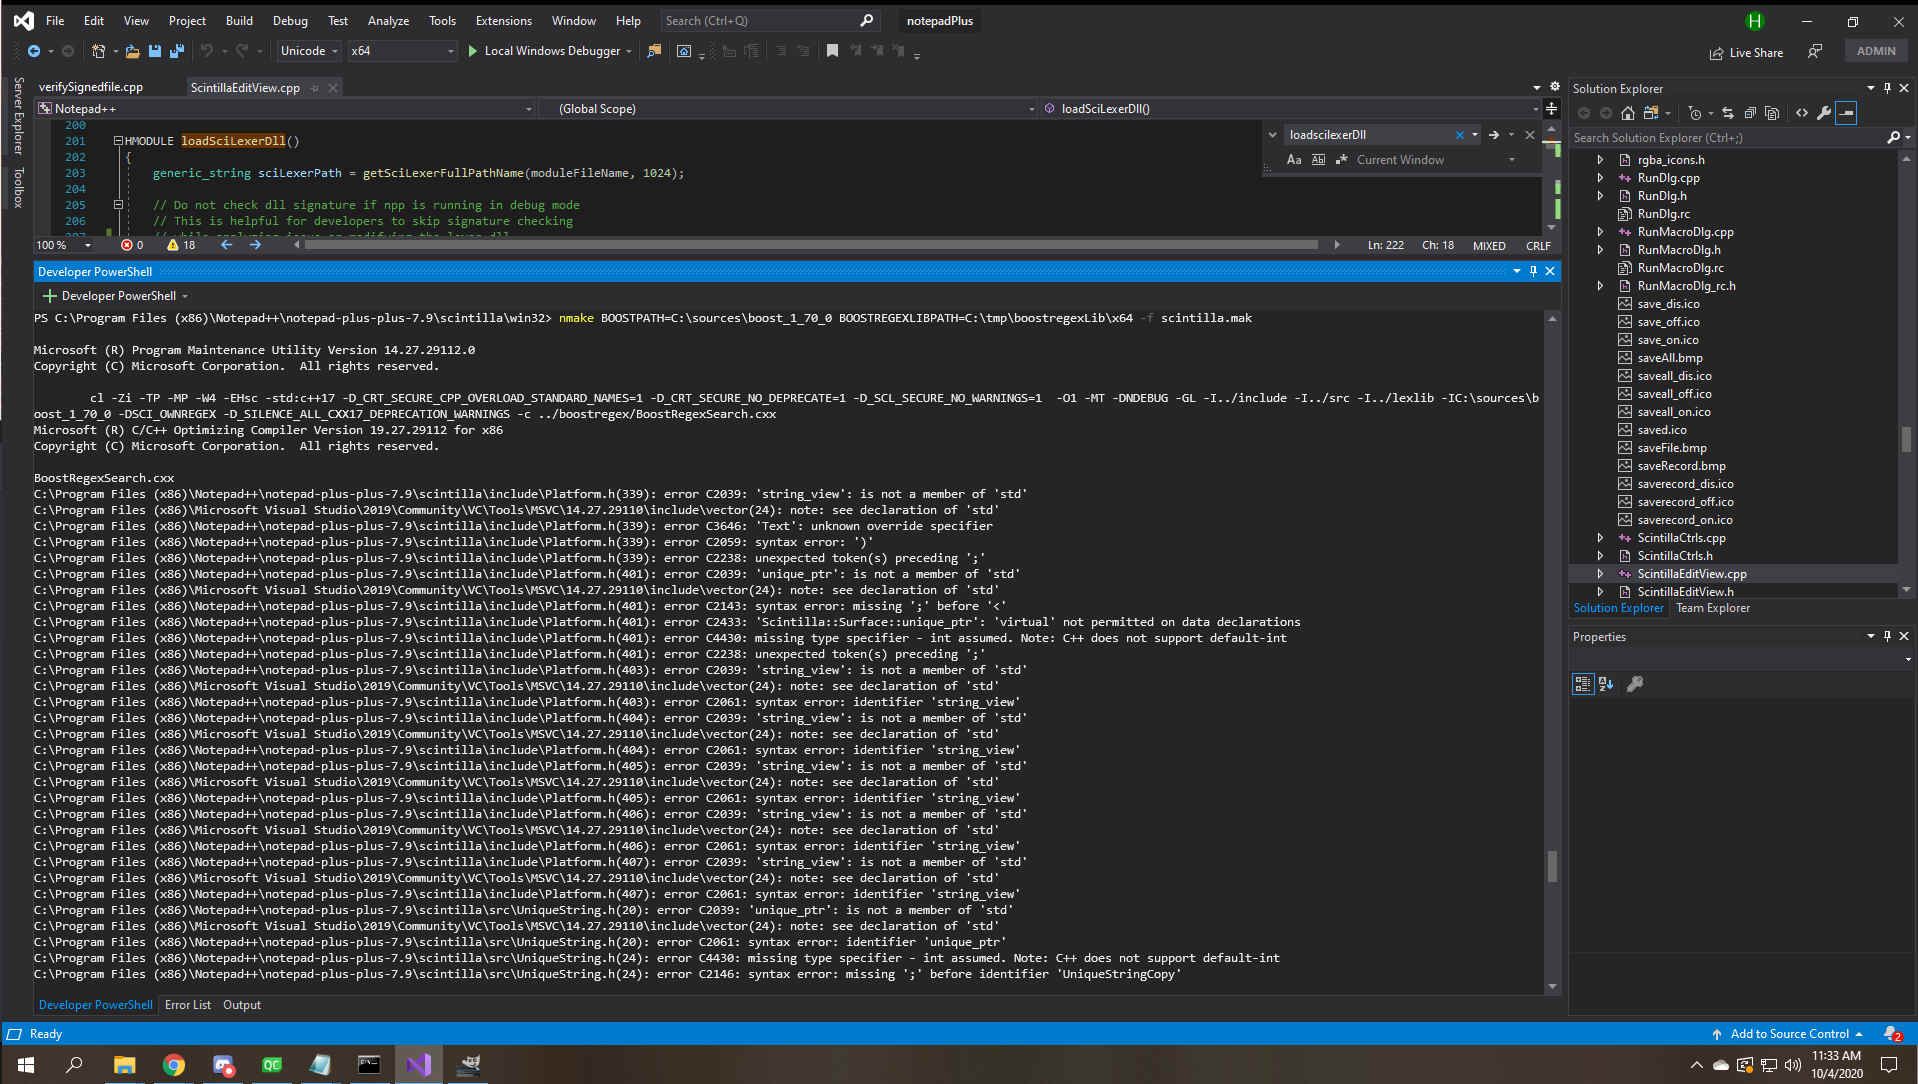This screenshot has height=1084, width=1918.
Task: Expand the RunDlg.cpp tree node
Action: coord(1600,178)
